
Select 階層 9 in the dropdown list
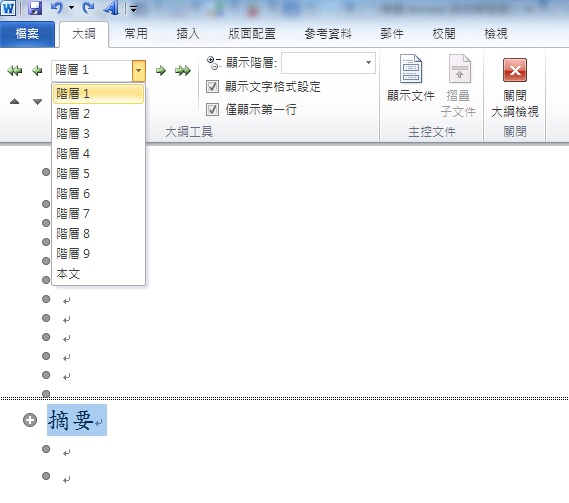point(98,253)
